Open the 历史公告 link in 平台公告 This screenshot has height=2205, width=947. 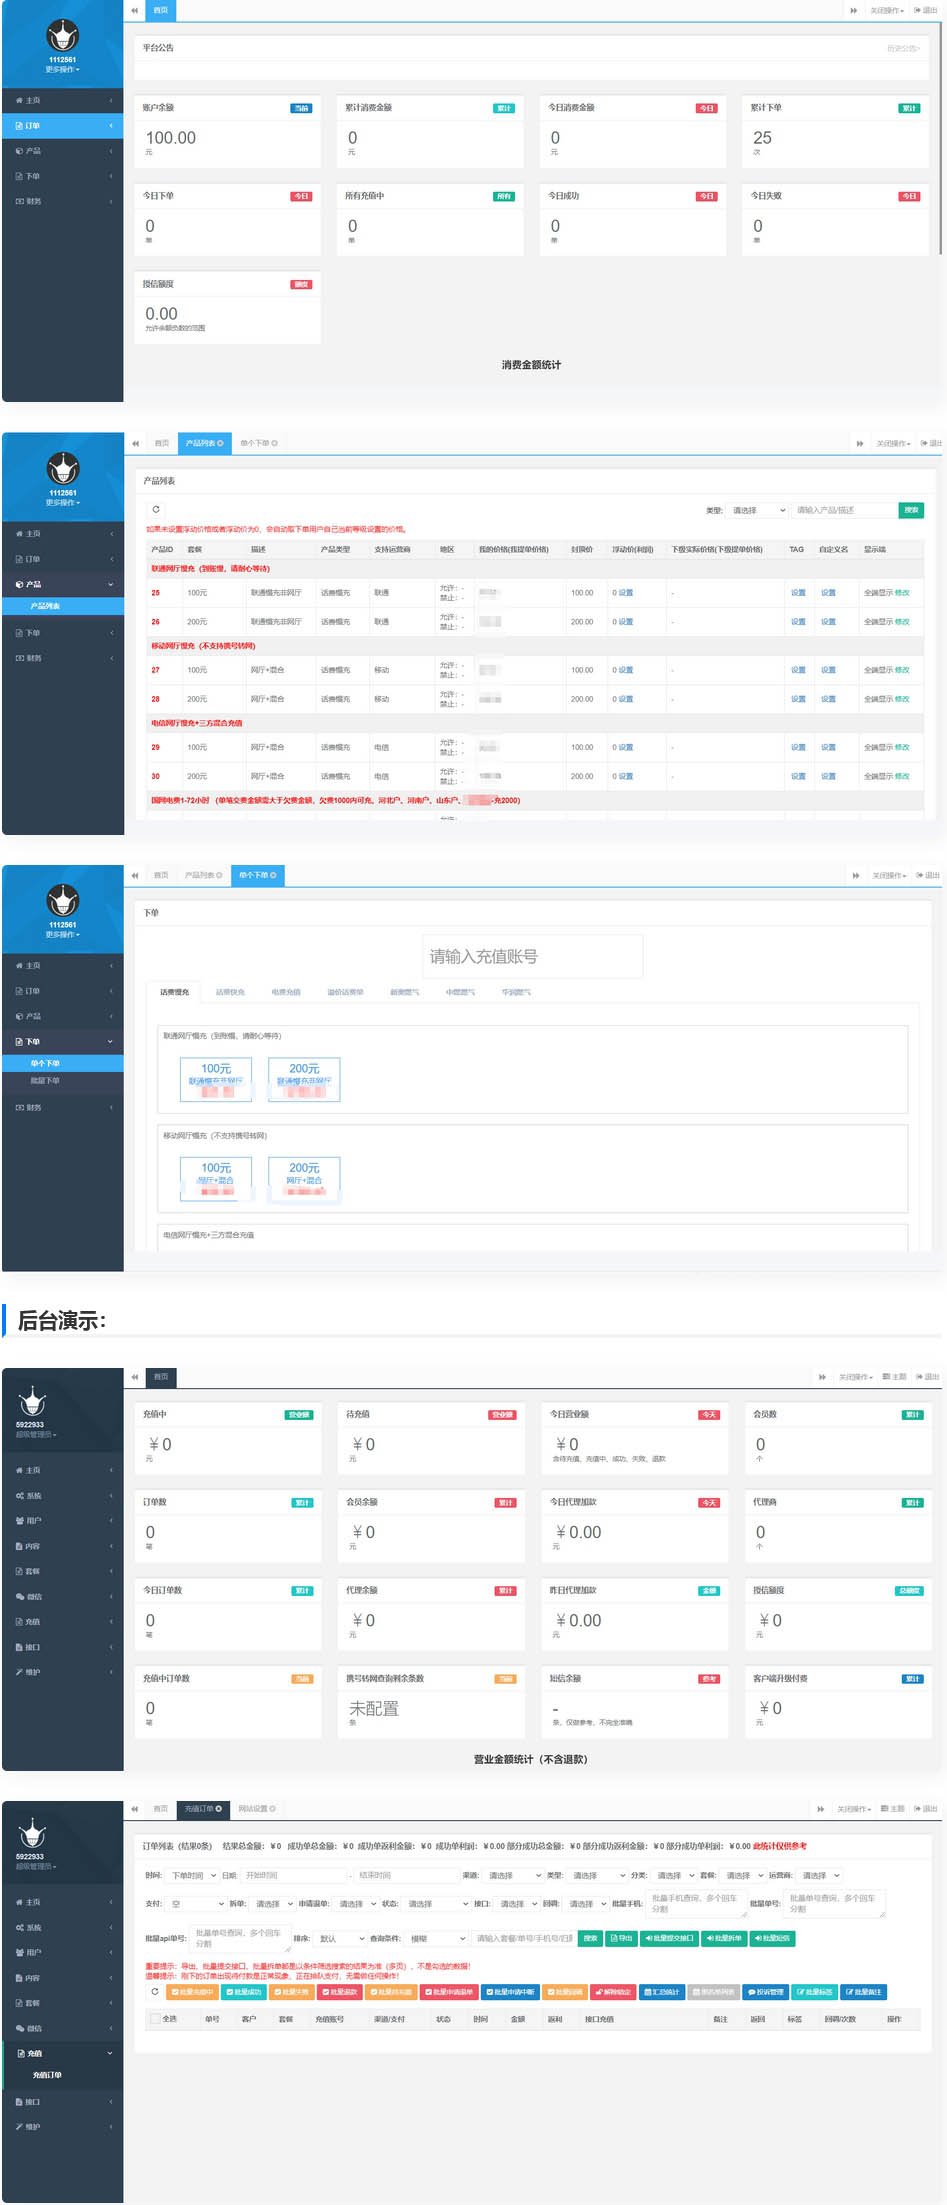coord(902,48)
